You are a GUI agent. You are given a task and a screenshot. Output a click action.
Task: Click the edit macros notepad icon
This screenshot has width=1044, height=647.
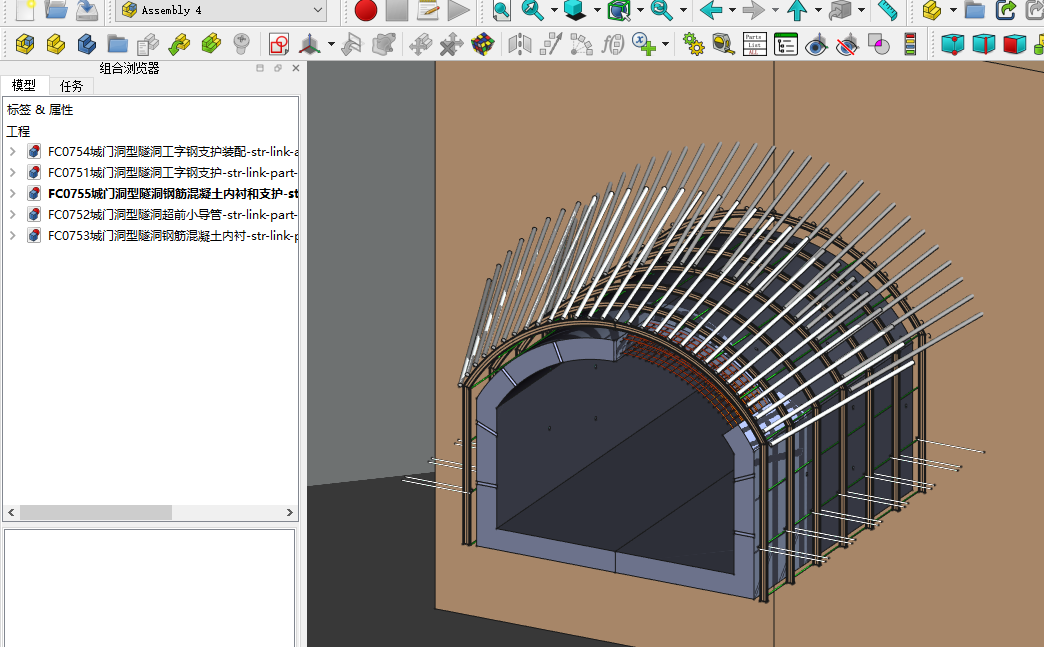coord(428,10)
